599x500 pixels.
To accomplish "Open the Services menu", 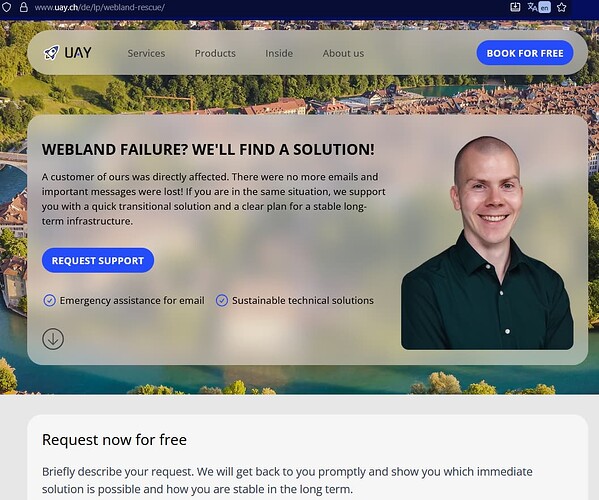I will [146, 53].
